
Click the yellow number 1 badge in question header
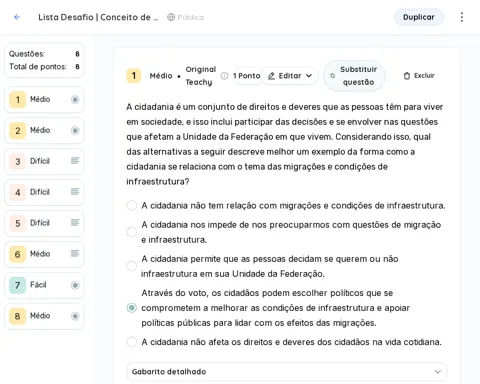point(134,76)
